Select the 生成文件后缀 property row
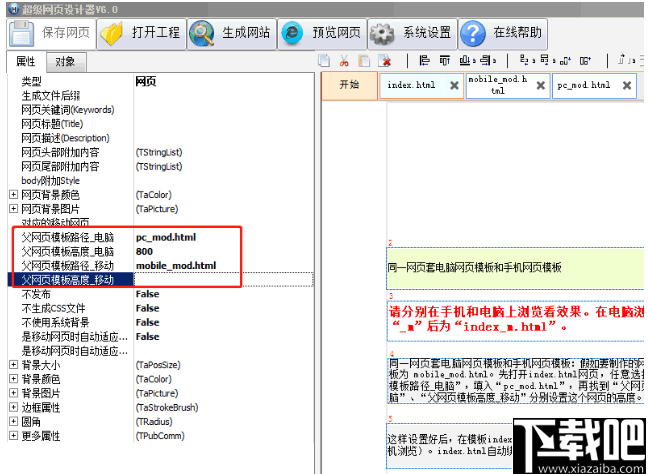The height and width of the screenshot is (474, 648). 160,96
